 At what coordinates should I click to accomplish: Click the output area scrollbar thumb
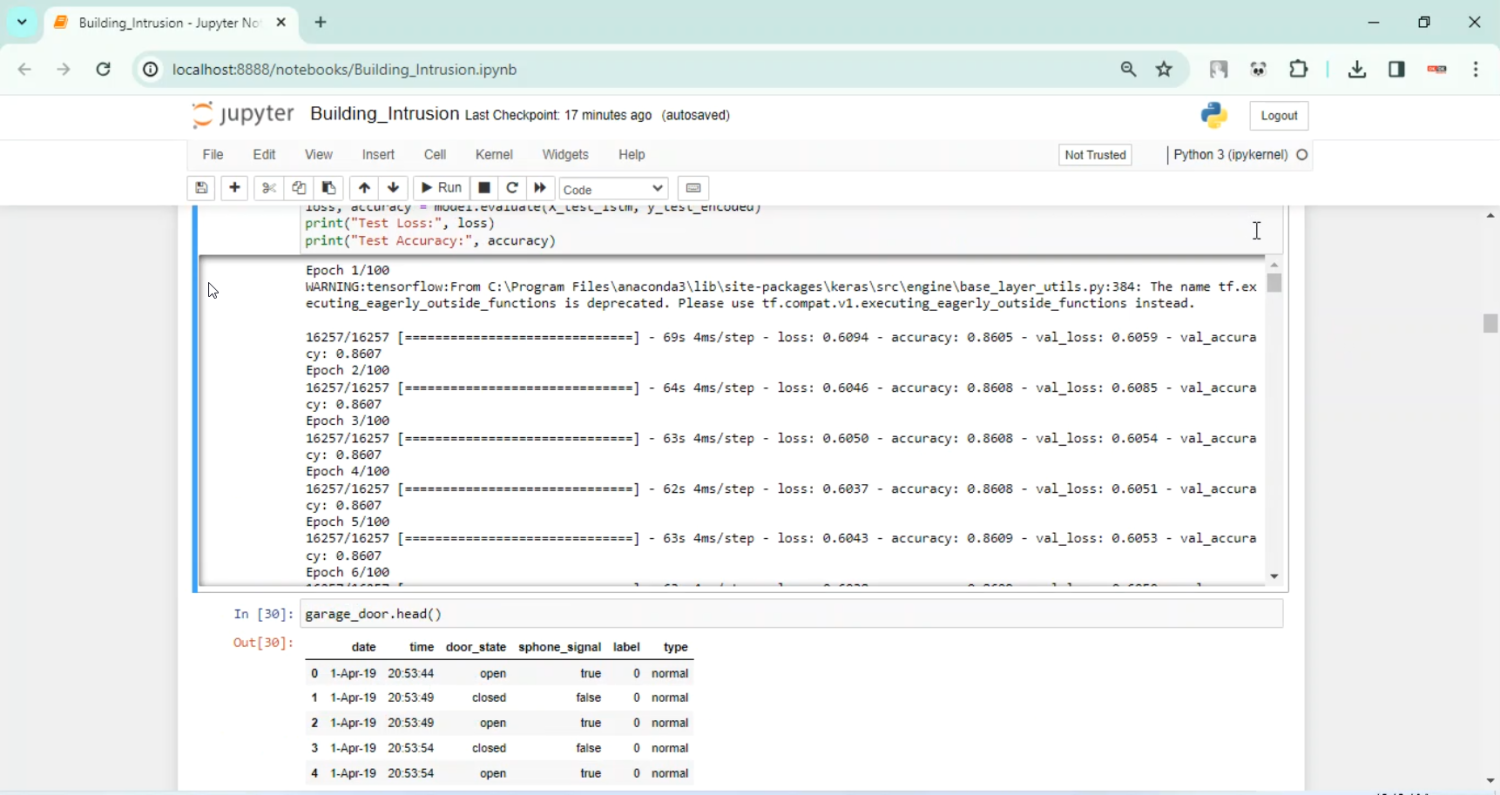pos(1273,283)
